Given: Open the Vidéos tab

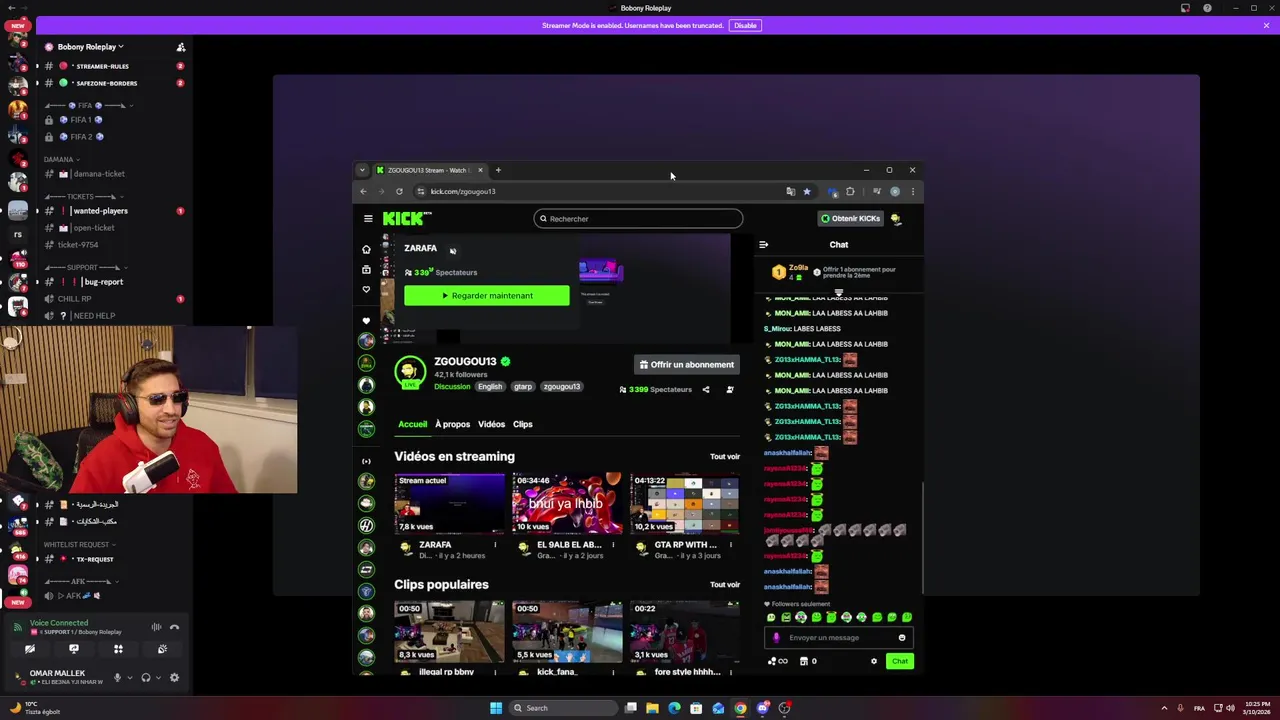Looking at the screenshot, I should click(491, 424).
